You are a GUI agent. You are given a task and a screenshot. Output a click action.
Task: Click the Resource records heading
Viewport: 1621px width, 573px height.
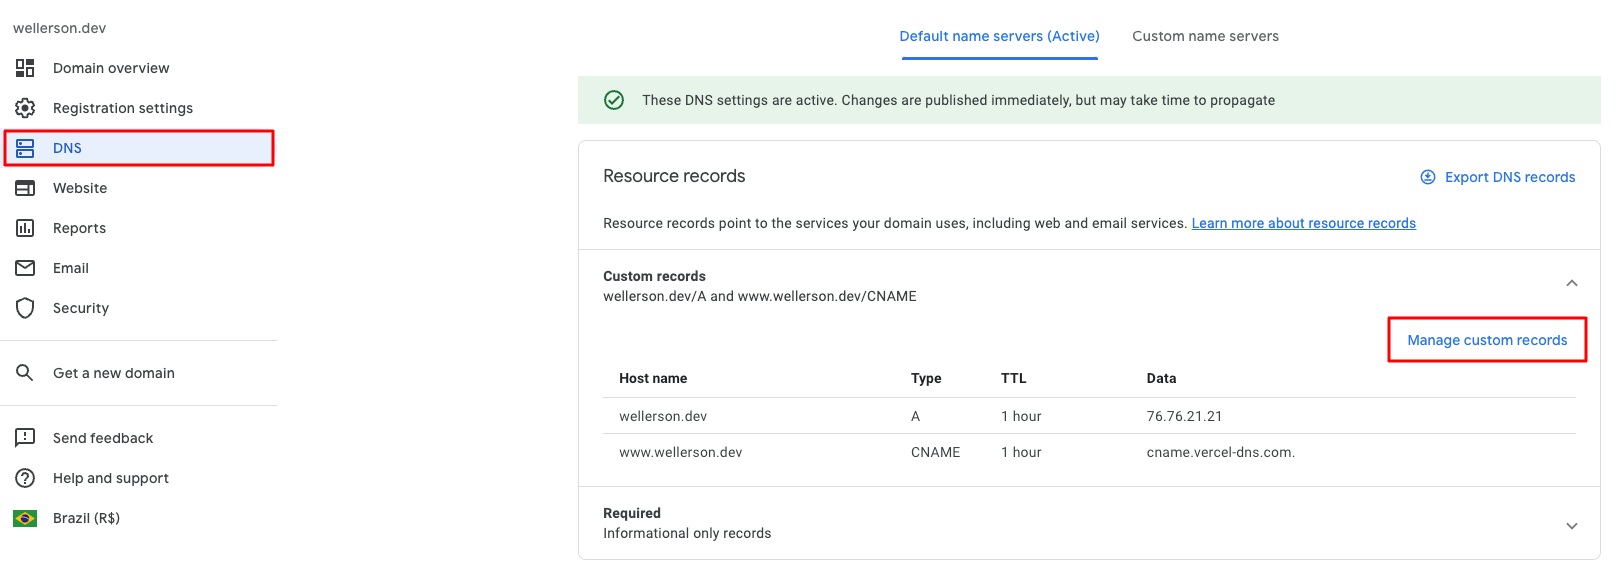click(674, 176)
